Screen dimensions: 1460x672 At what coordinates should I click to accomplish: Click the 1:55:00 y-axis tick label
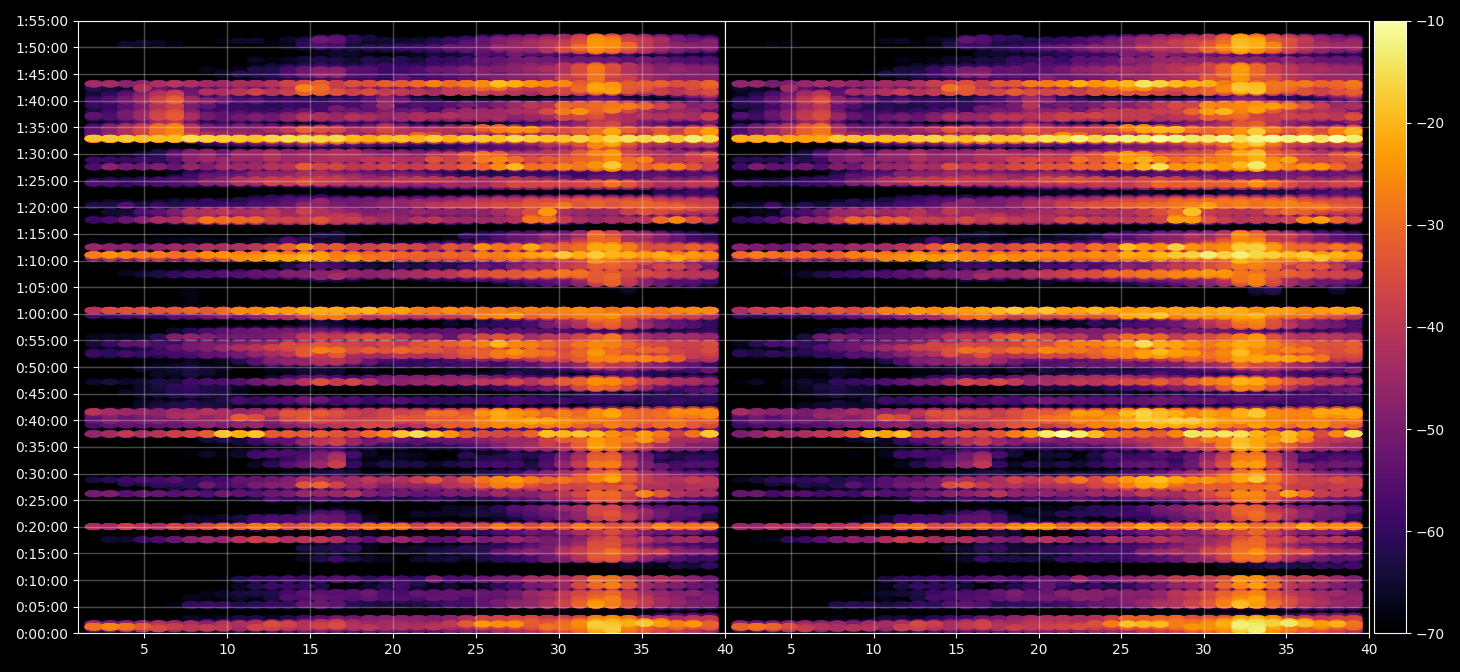[x=42, y=21]
